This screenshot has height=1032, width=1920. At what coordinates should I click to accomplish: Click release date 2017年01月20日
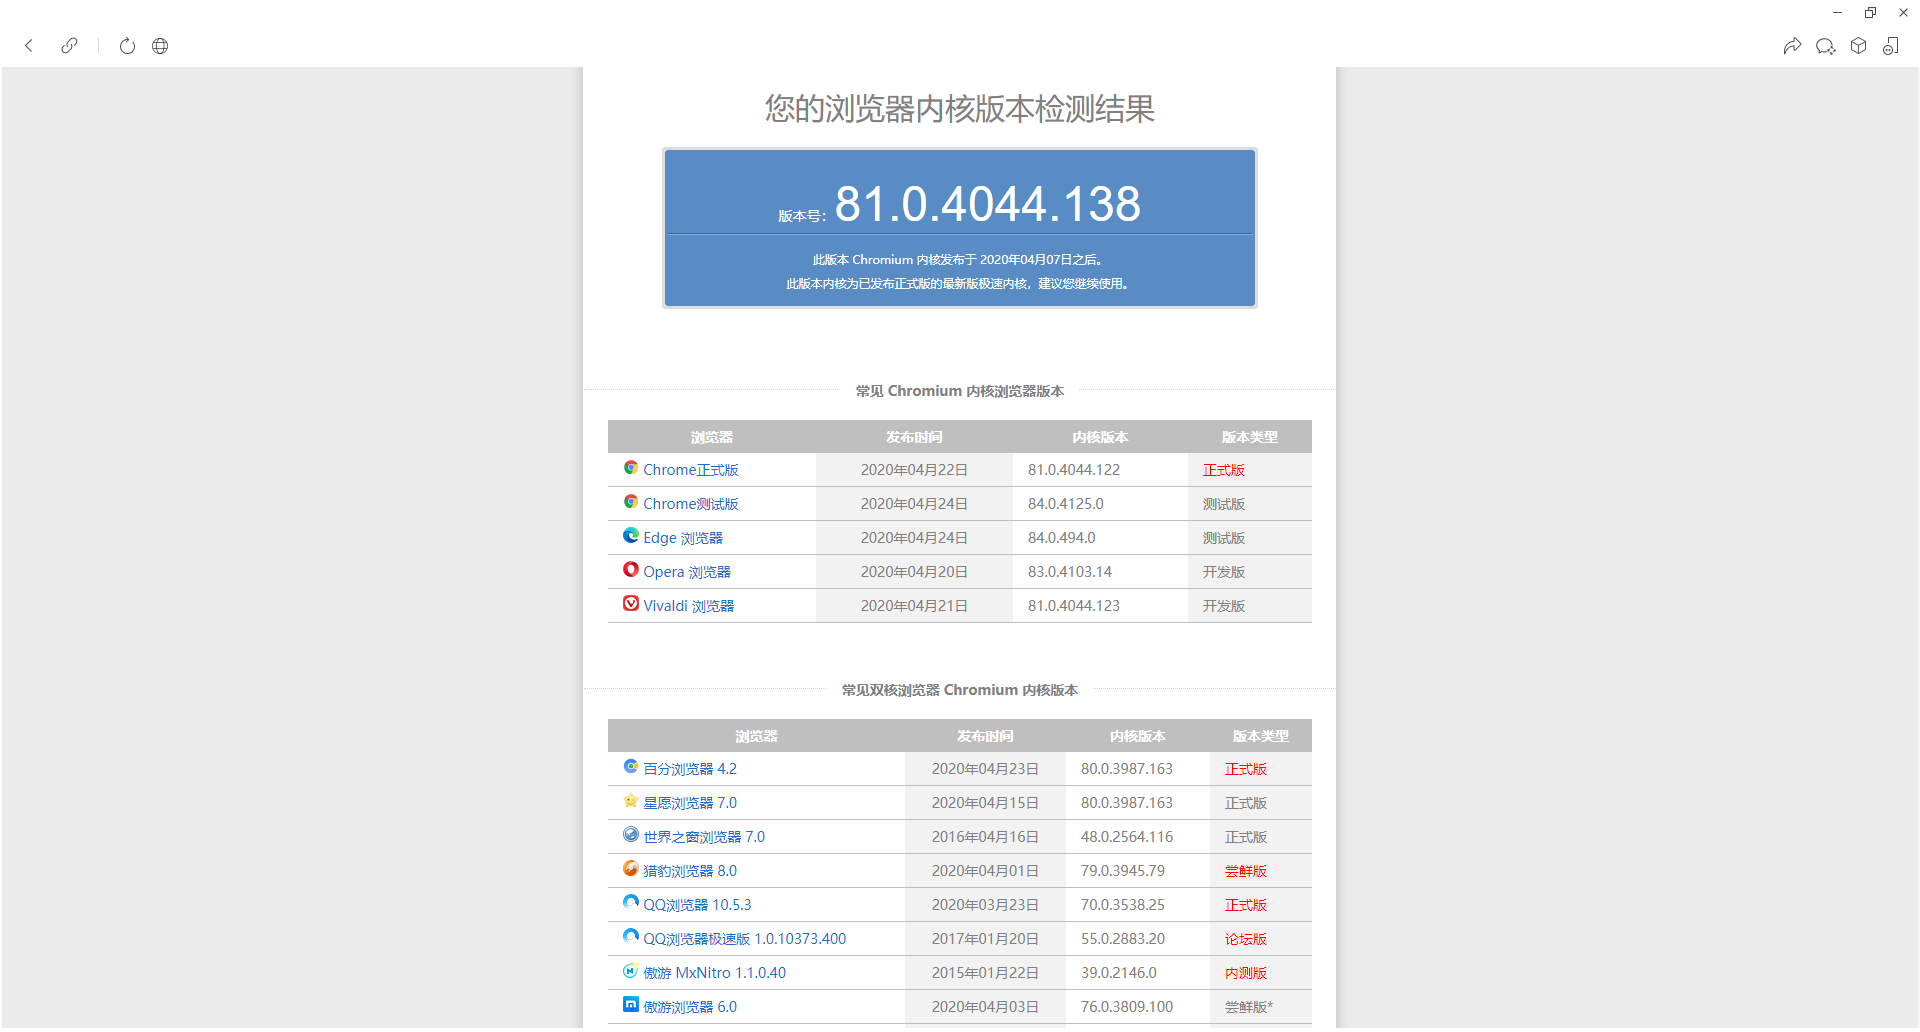985,939
